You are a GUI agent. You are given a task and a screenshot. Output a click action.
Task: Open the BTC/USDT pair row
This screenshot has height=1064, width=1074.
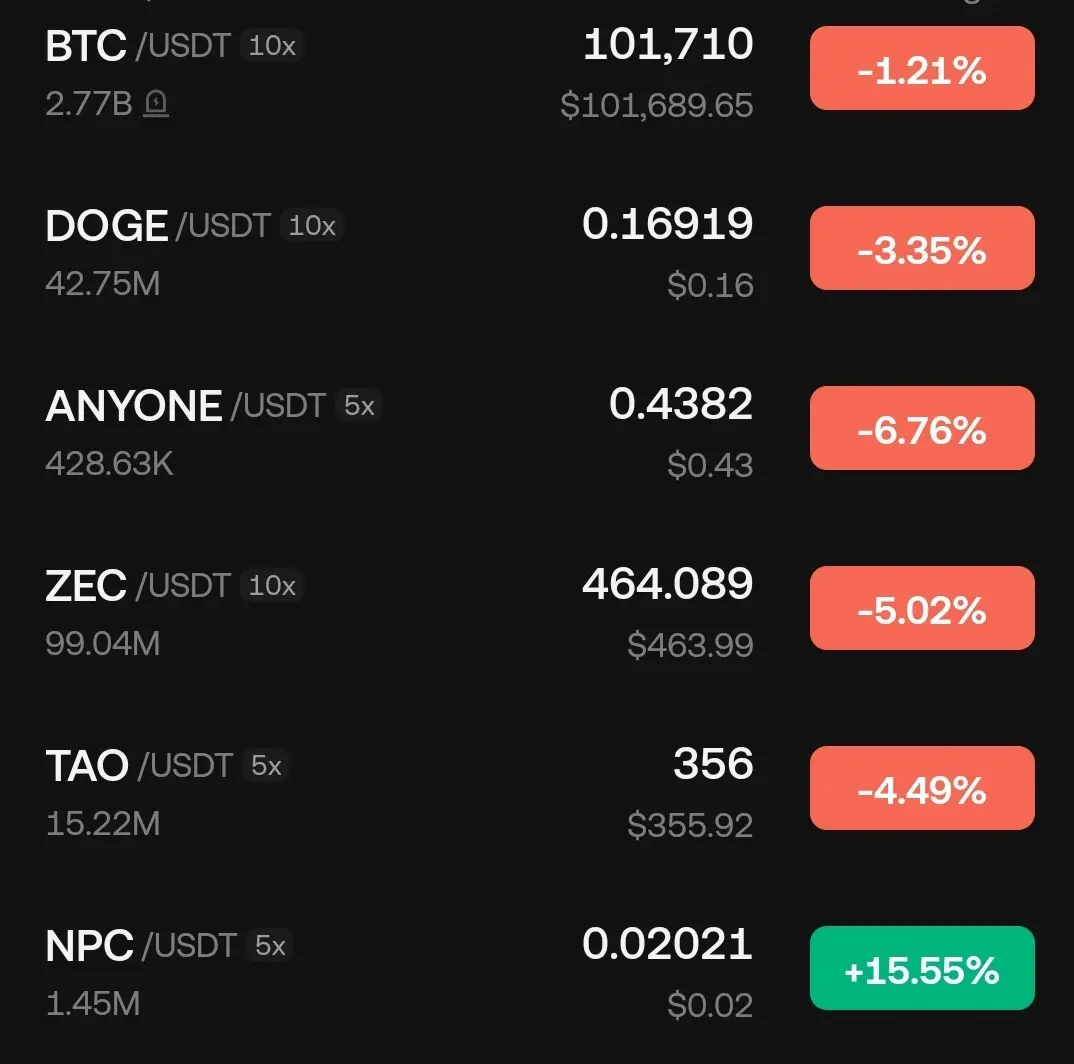click(x=537, y=70)
